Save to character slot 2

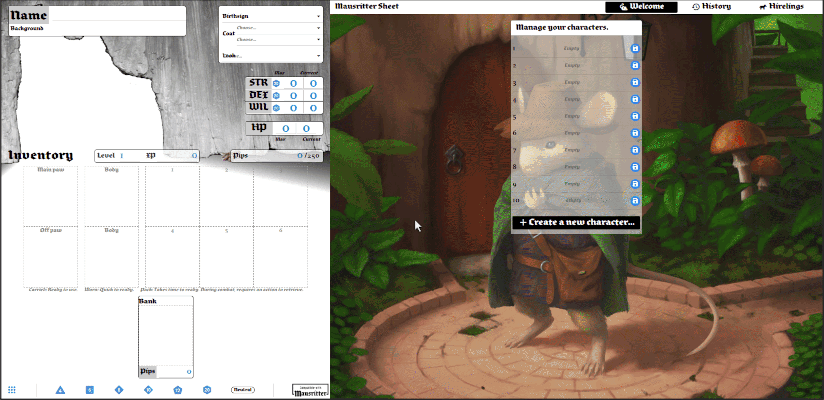(x=635, y=66)
